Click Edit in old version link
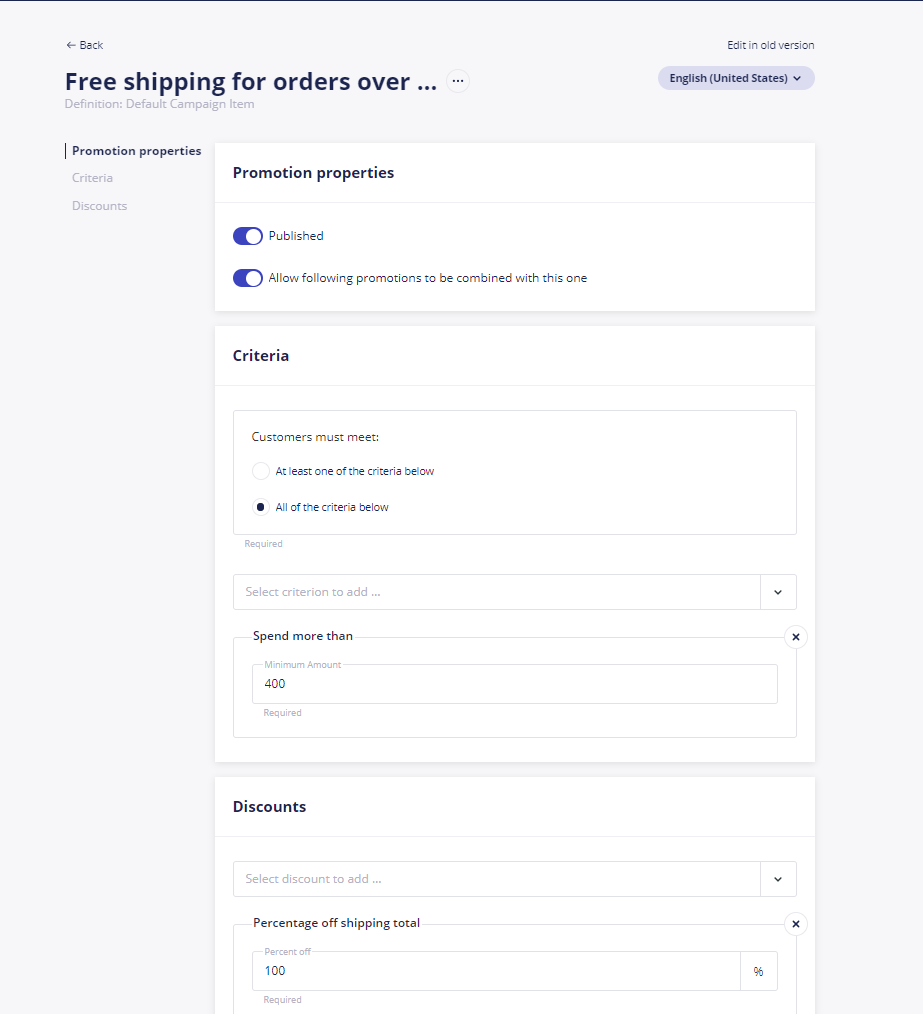 point(770,45)
